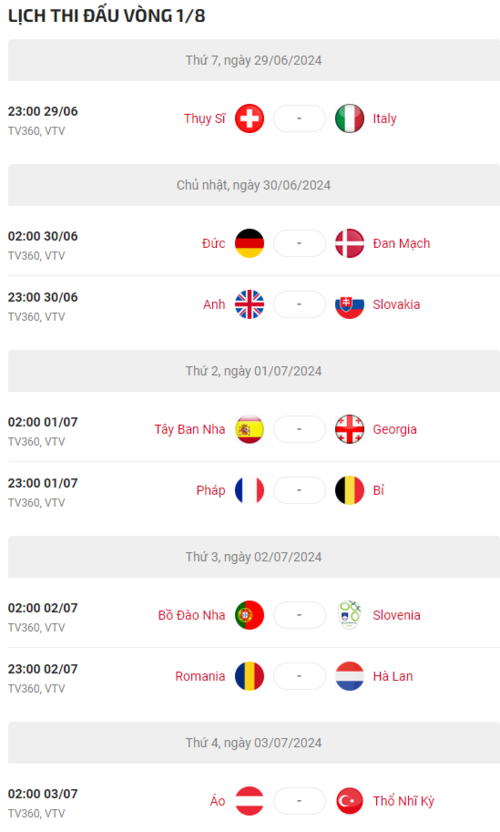The width and height of the screenshot is (500, 832).
Task: Select the Thứ 2, ngày 01/07/2024 date header
Action: point(254,371)
